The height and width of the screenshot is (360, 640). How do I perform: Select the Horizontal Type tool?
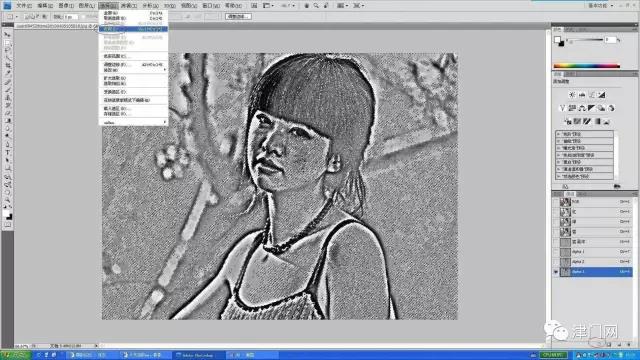coord(7,153)
